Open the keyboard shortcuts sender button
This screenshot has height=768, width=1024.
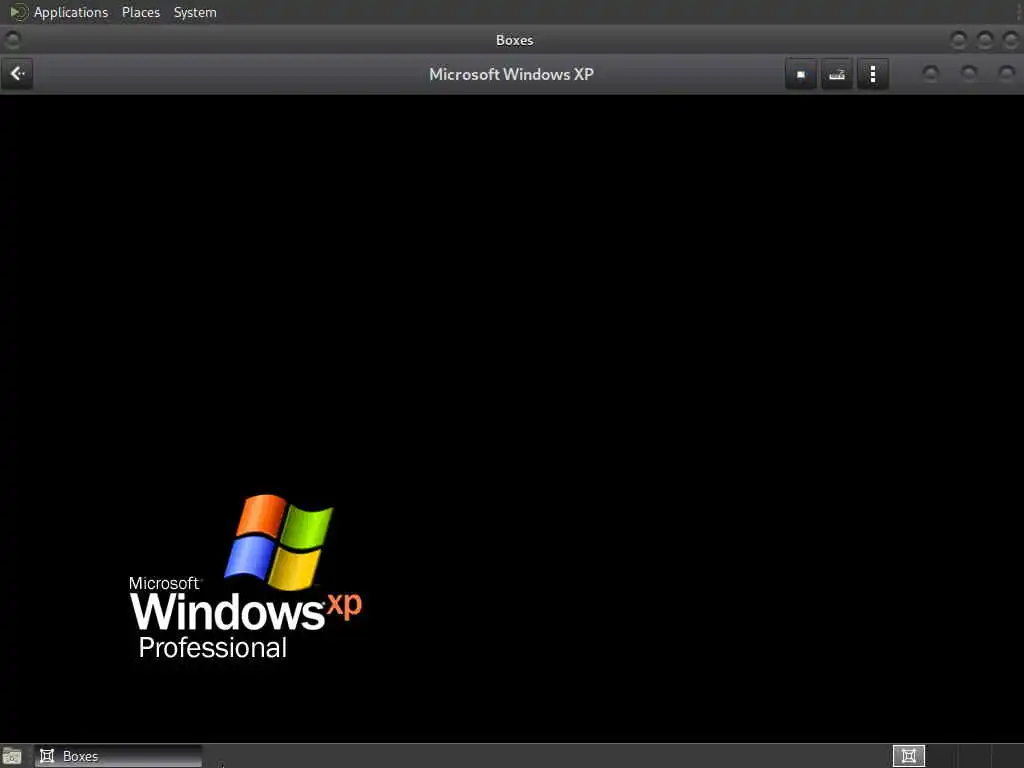837,74
